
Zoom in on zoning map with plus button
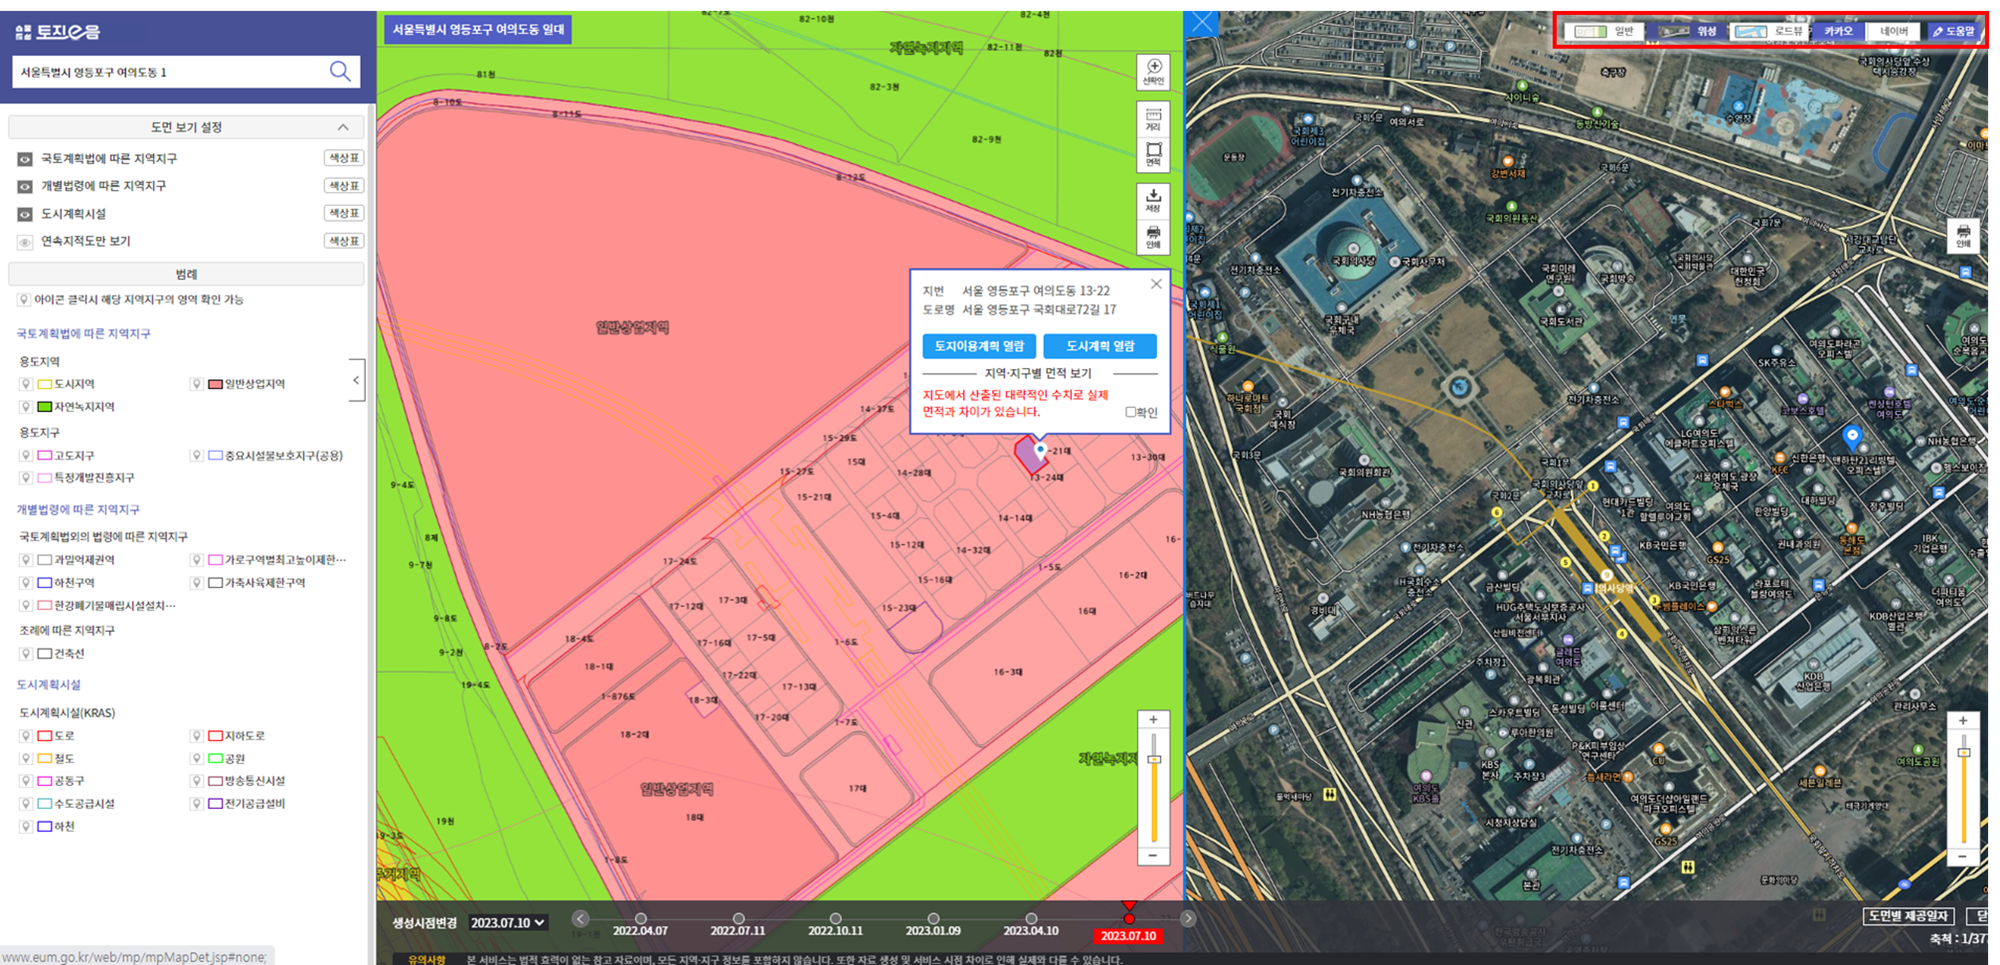pyautogui.click(x=1153, y=720)
